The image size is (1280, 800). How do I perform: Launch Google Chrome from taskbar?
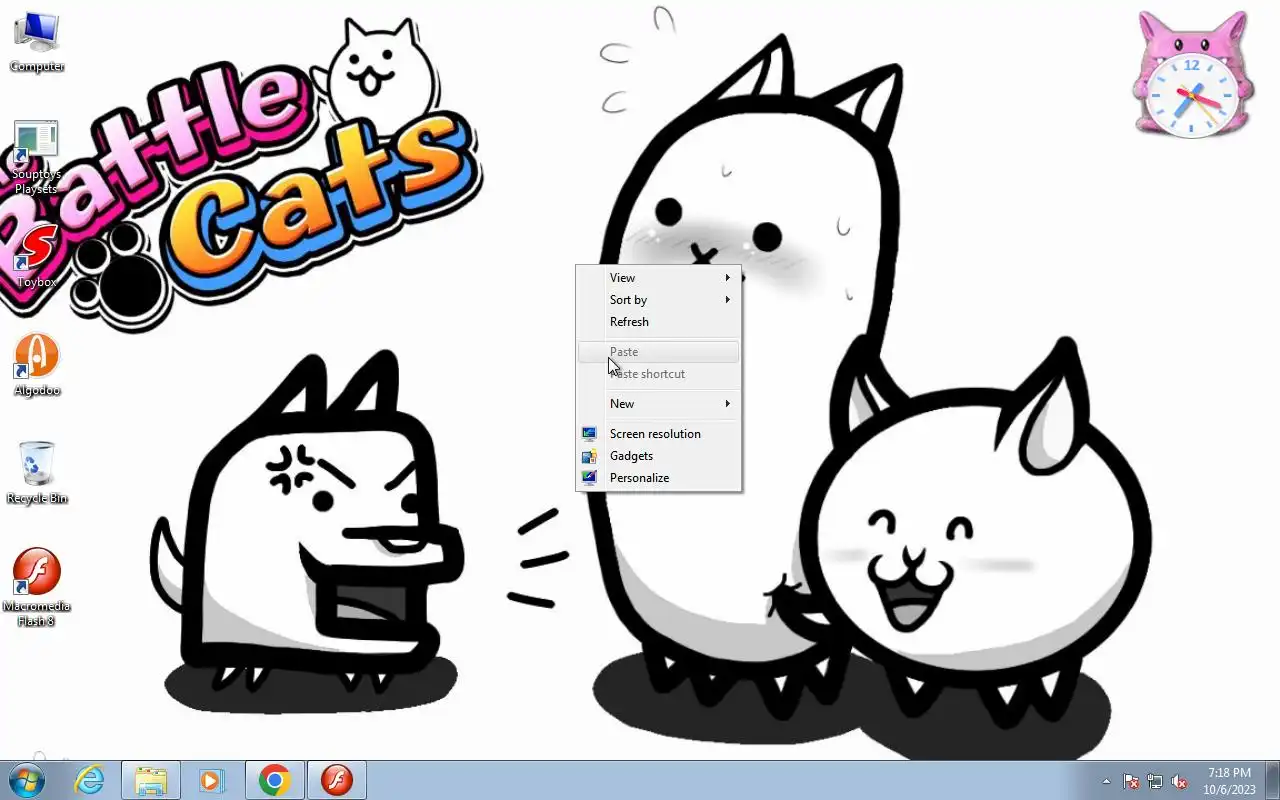(x=275, y=780)
